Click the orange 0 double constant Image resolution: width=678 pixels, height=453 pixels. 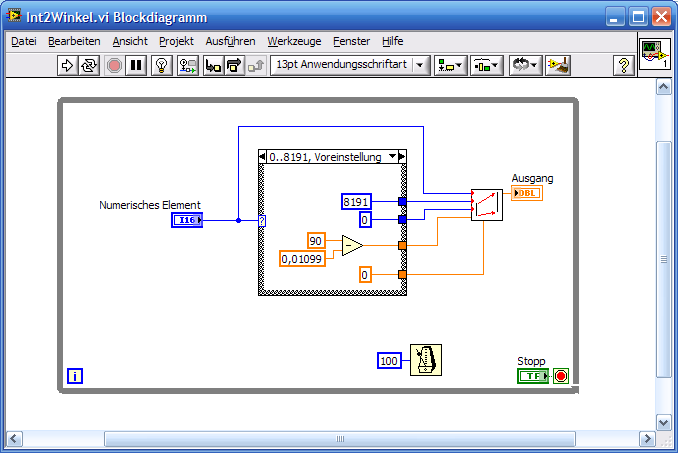pos(365,275)
